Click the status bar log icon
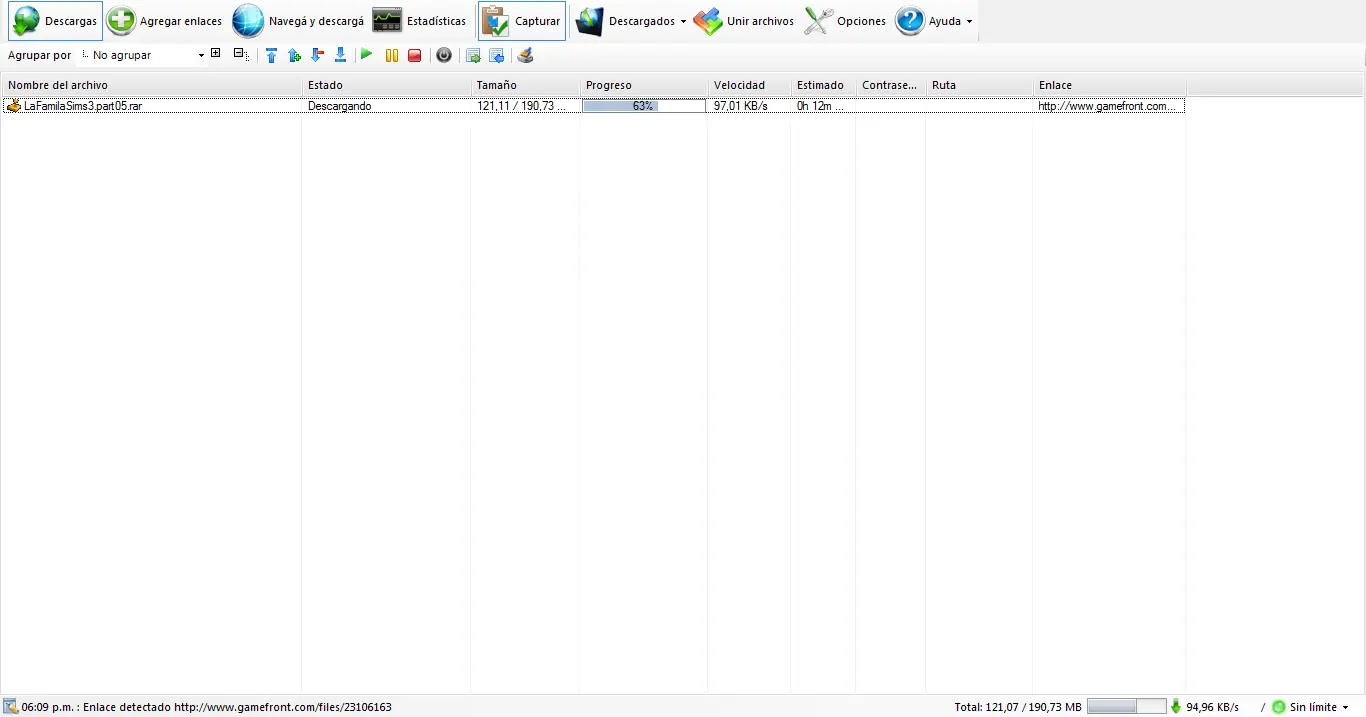 pyautogui.click(x=11, y=707)
